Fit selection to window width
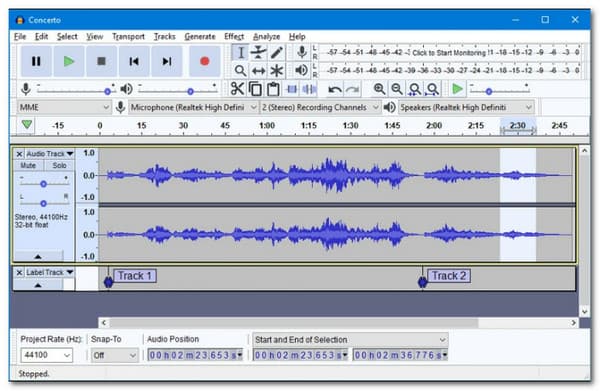The width and height of the screenshot is (600, 391). [x=415, y=89]
